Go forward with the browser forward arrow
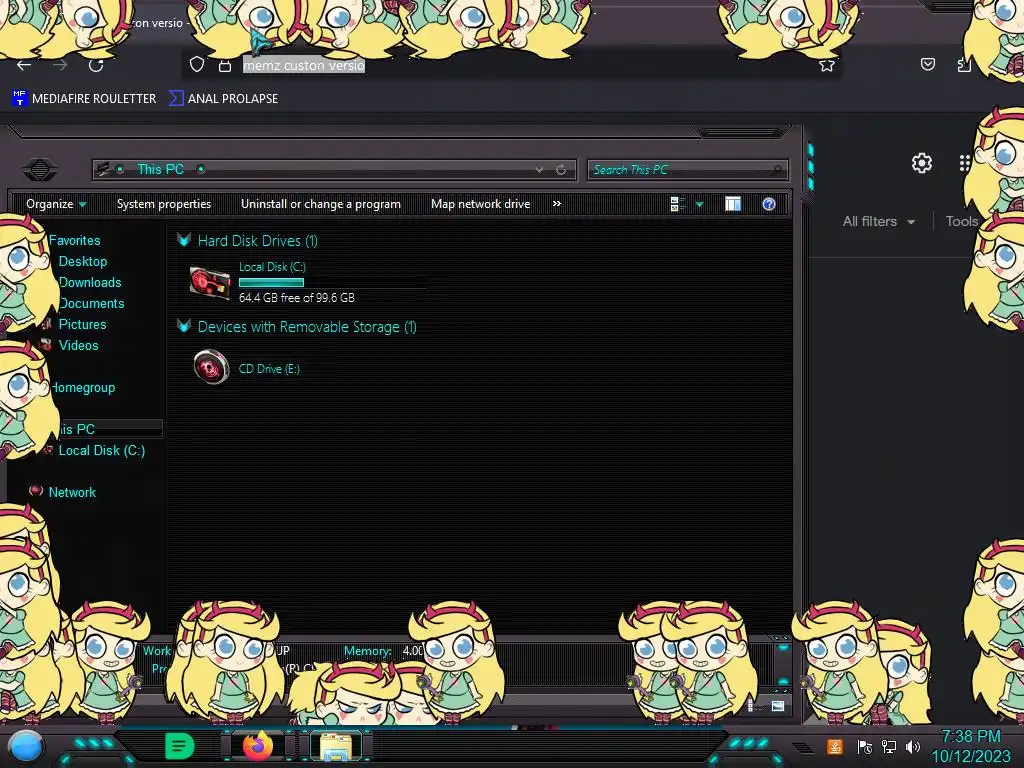Screen dimensions: 1024x768 click(60, 65)
